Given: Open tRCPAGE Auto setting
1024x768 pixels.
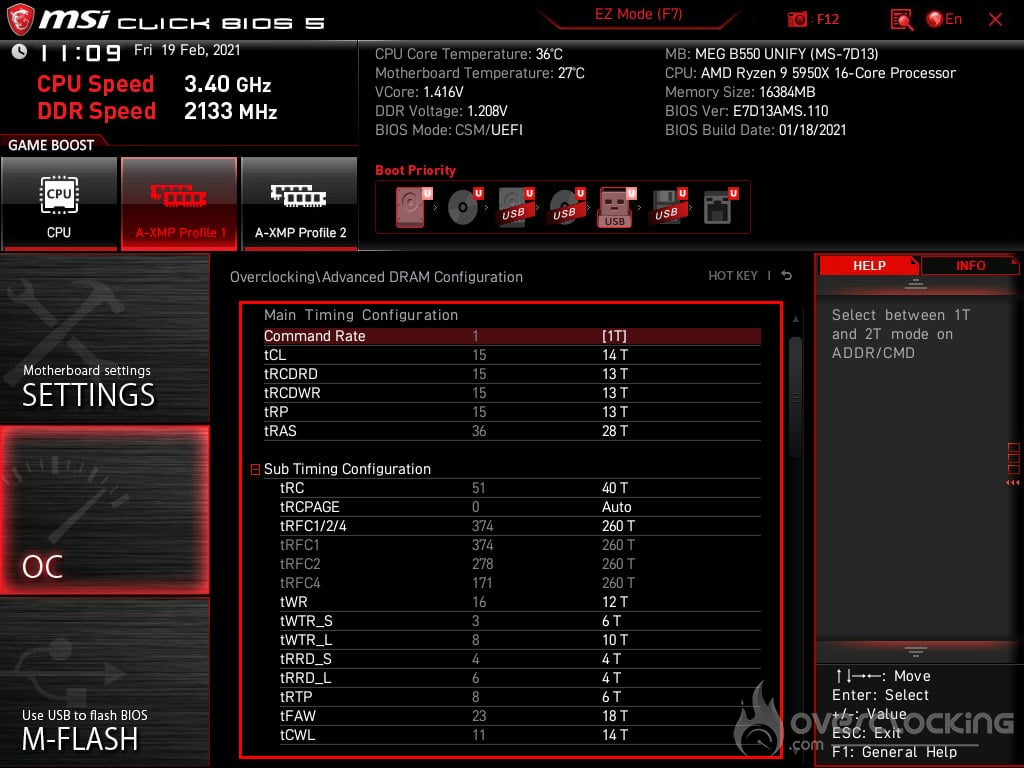Looking at the screenshot, I should click(x=616, y=507).
